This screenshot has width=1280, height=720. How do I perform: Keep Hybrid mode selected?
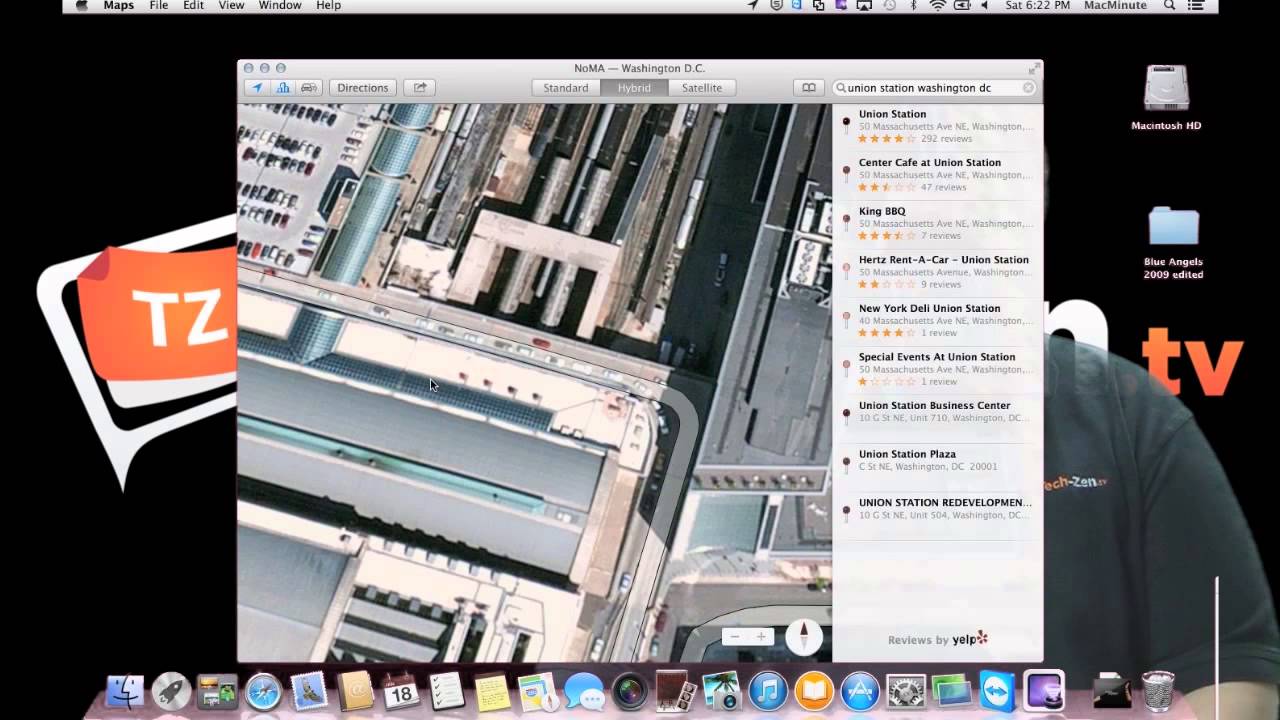[x=634, y=87]
